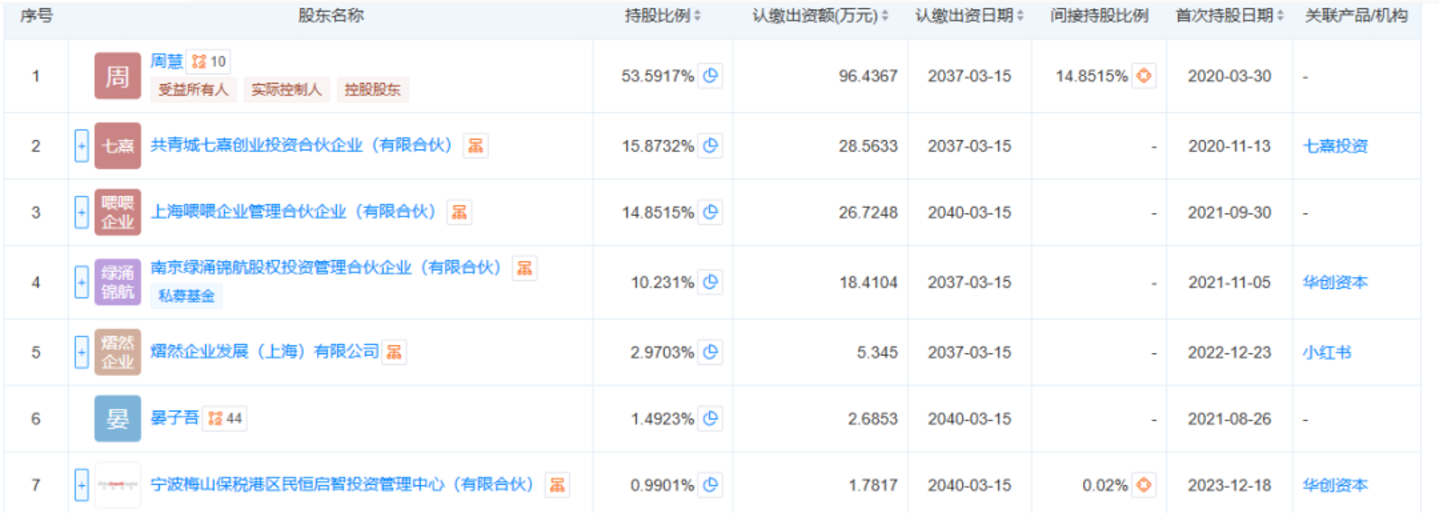
Task: Open structure icon after 宁波梅山保税港区民恒启智投资管理中心
Action: click(557, 485)
